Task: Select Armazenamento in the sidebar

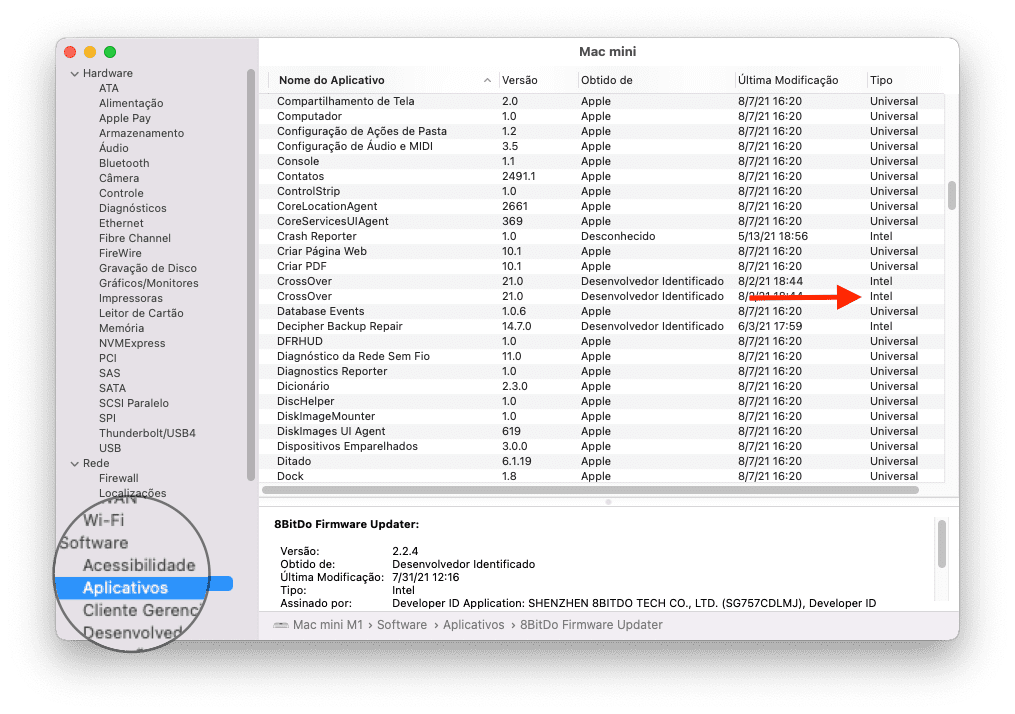Action: pyautogui.click(x=141, y=133)
